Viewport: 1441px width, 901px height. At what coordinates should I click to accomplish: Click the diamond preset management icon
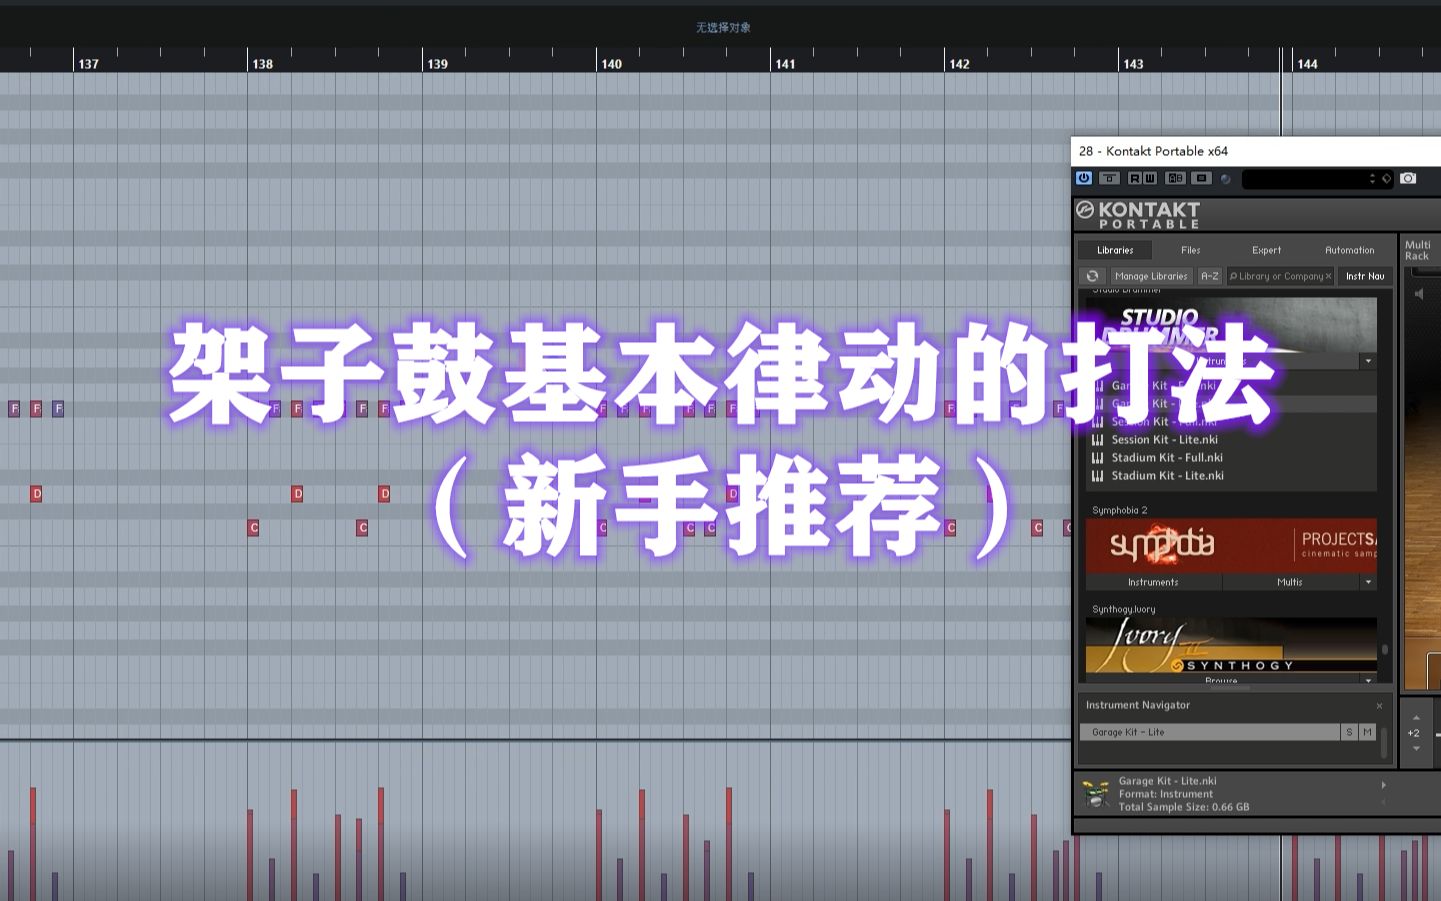(1386, 179)
